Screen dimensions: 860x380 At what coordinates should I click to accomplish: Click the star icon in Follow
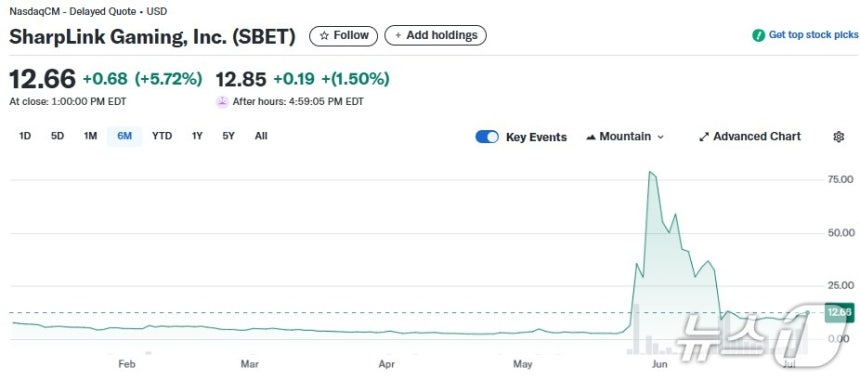coord(324,36)
